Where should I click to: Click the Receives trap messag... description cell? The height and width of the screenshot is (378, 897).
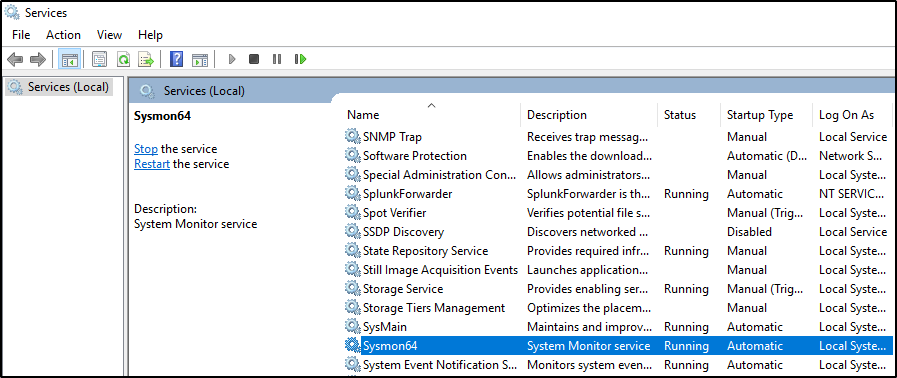pyautogui.click(x=588, y=137)
